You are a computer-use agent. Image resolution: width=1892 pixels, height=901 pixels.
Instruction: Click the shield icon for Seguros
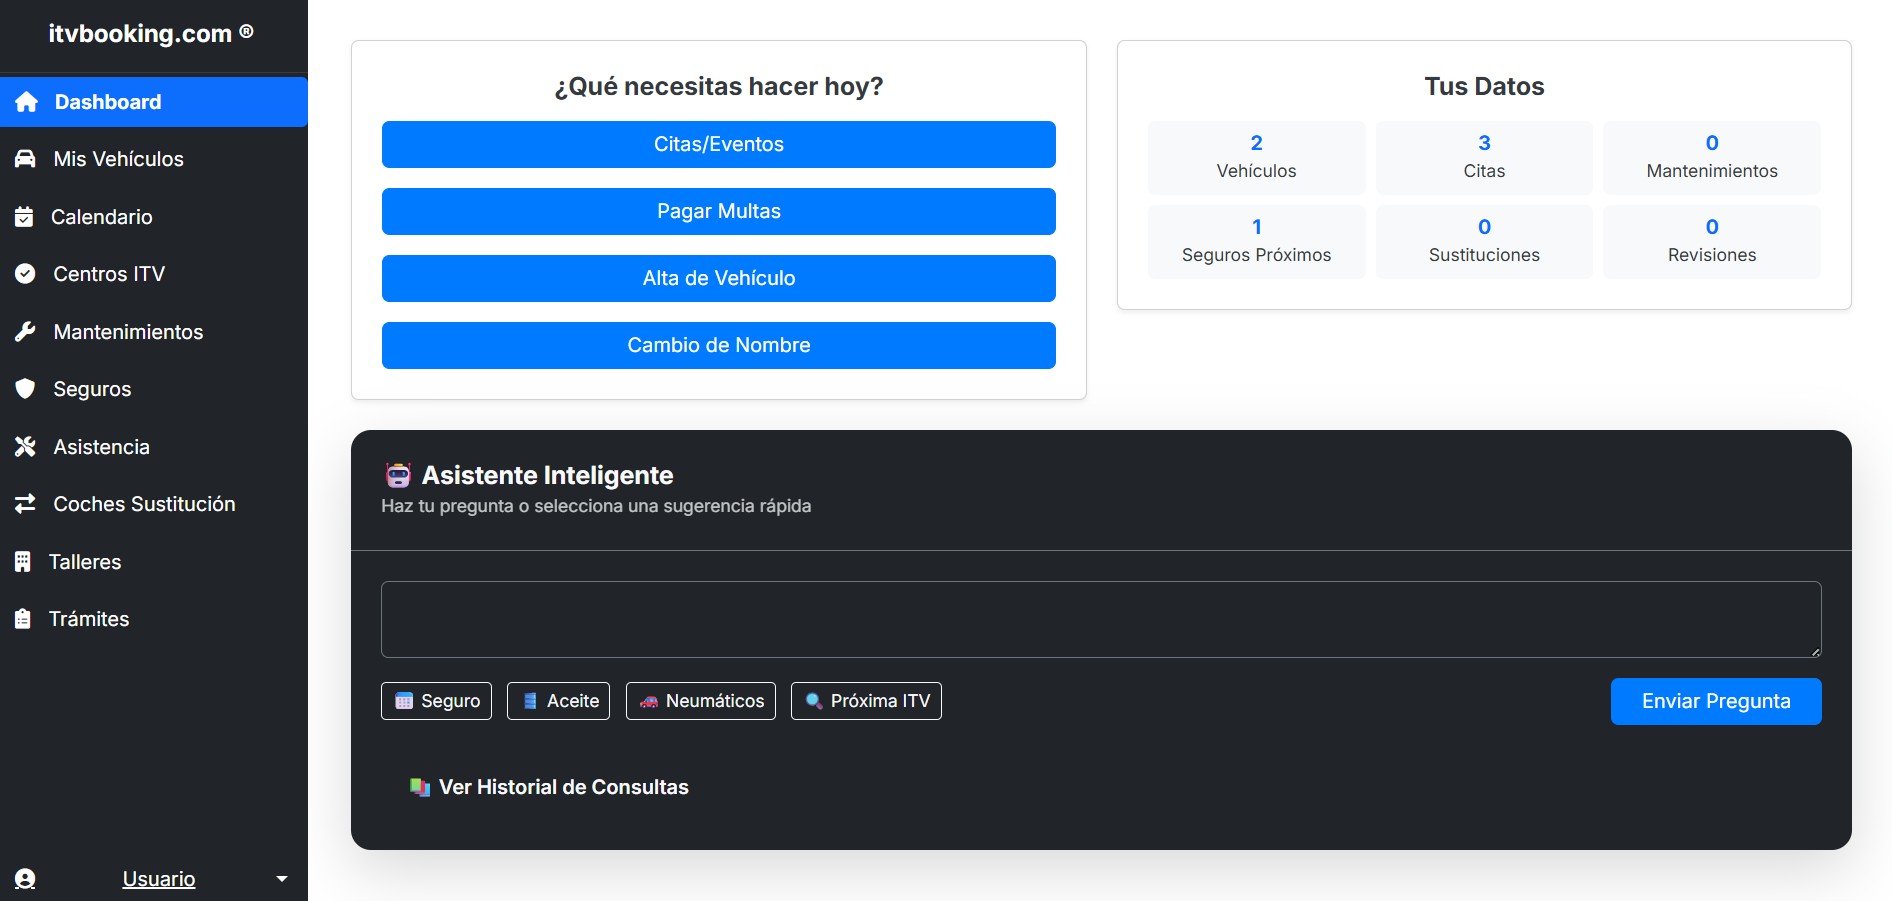[x=25, y=389]
